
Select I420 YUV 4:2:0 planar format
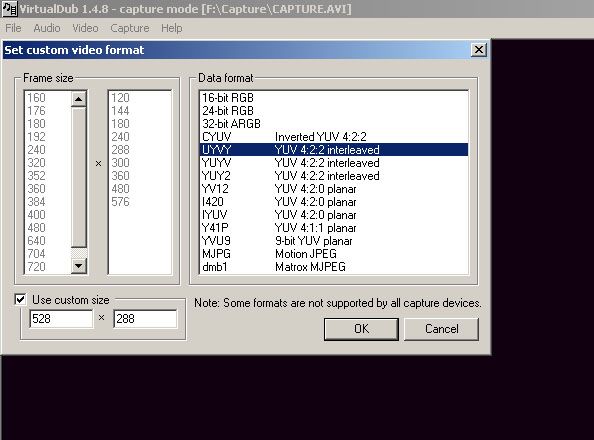click(x=334, y=202)
